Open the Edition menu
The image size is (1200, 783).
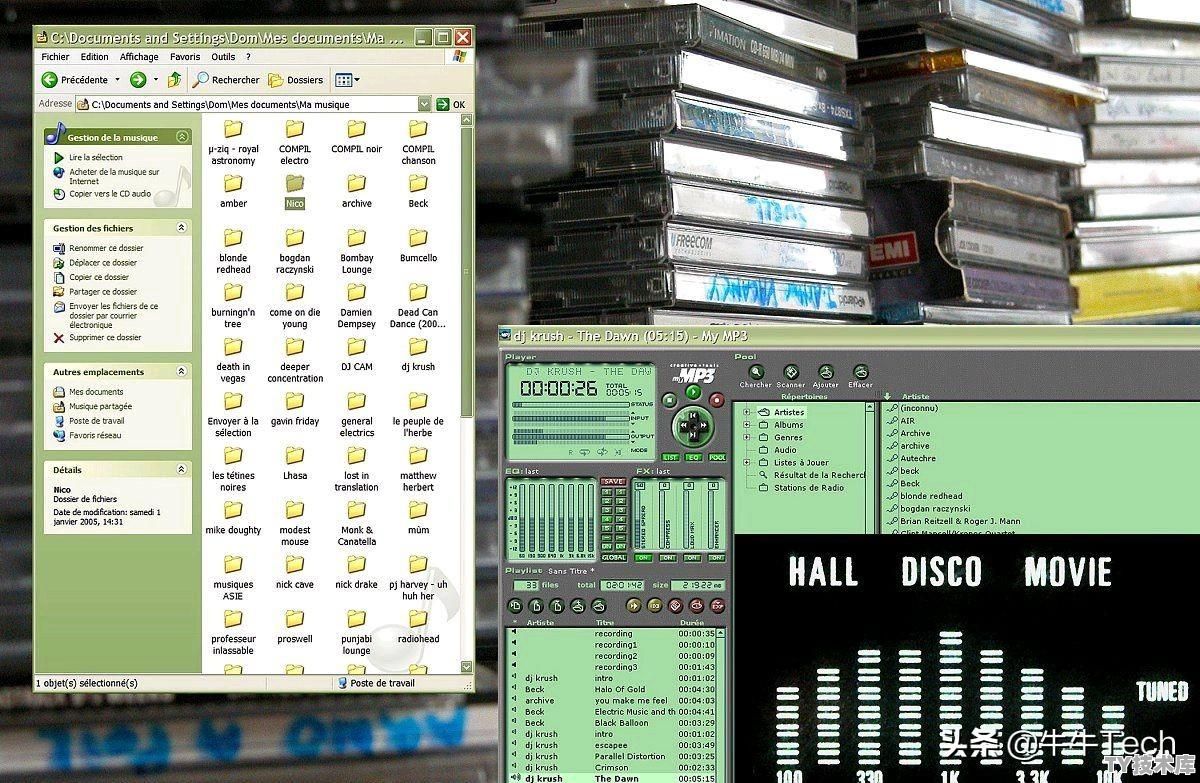[x=95, y=57]
